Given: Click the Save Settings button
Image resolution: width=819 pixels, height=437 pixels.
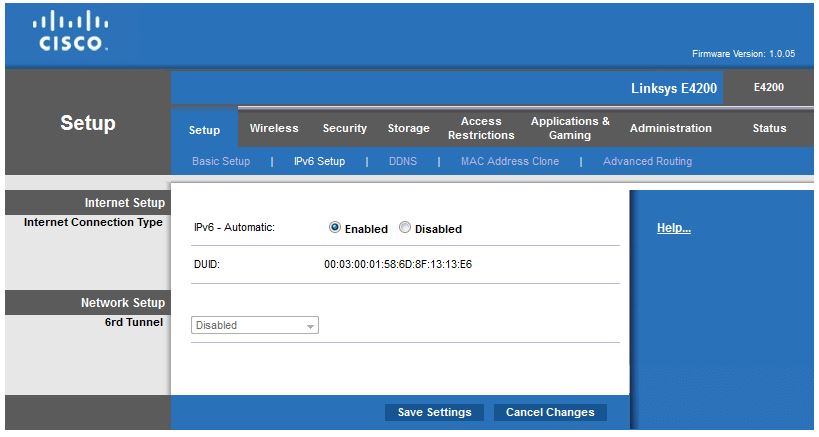Looking at the screenshot, I should click(435, 412).
